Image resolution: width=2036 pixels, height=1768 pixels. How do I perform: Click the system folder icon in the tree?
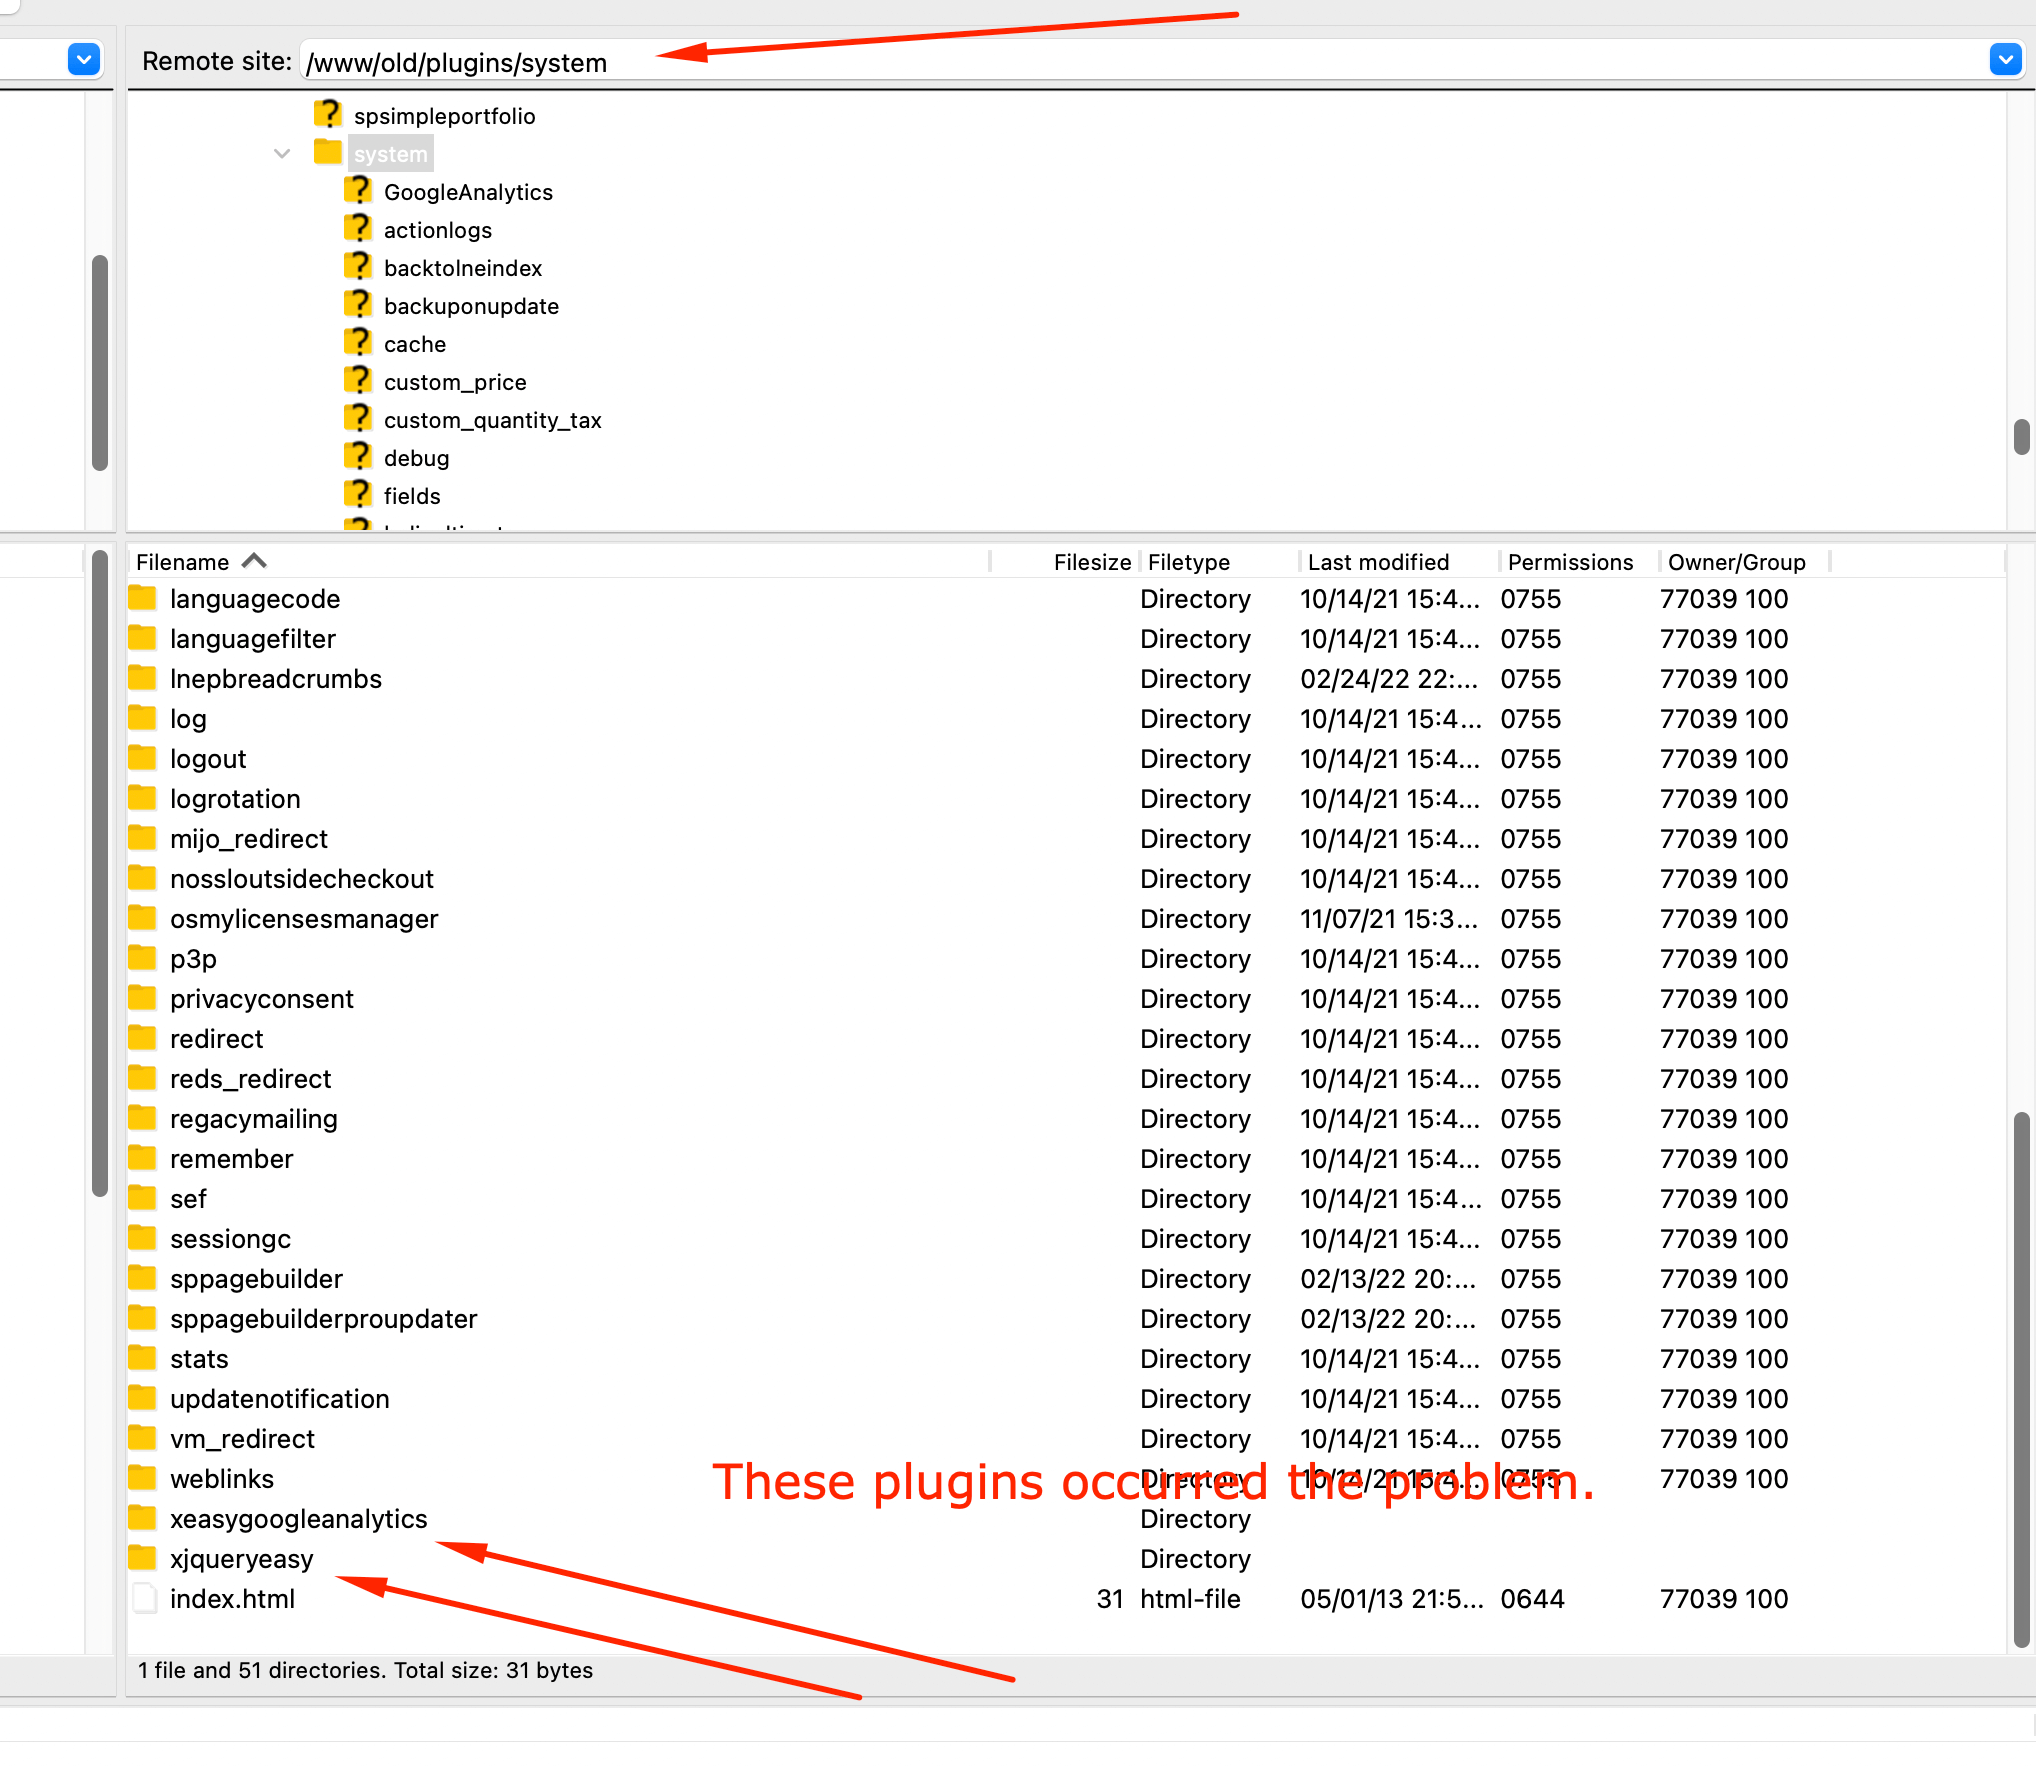coord(327,152)
